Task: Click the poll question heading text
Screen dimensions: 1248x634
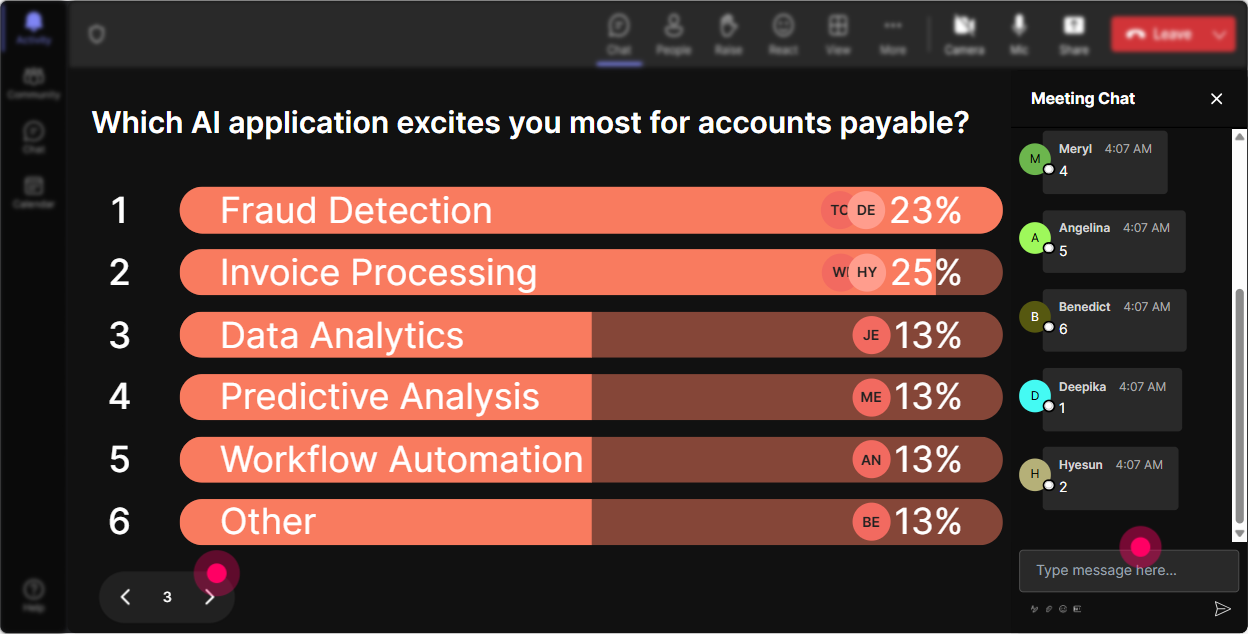Action: (530, 123)
